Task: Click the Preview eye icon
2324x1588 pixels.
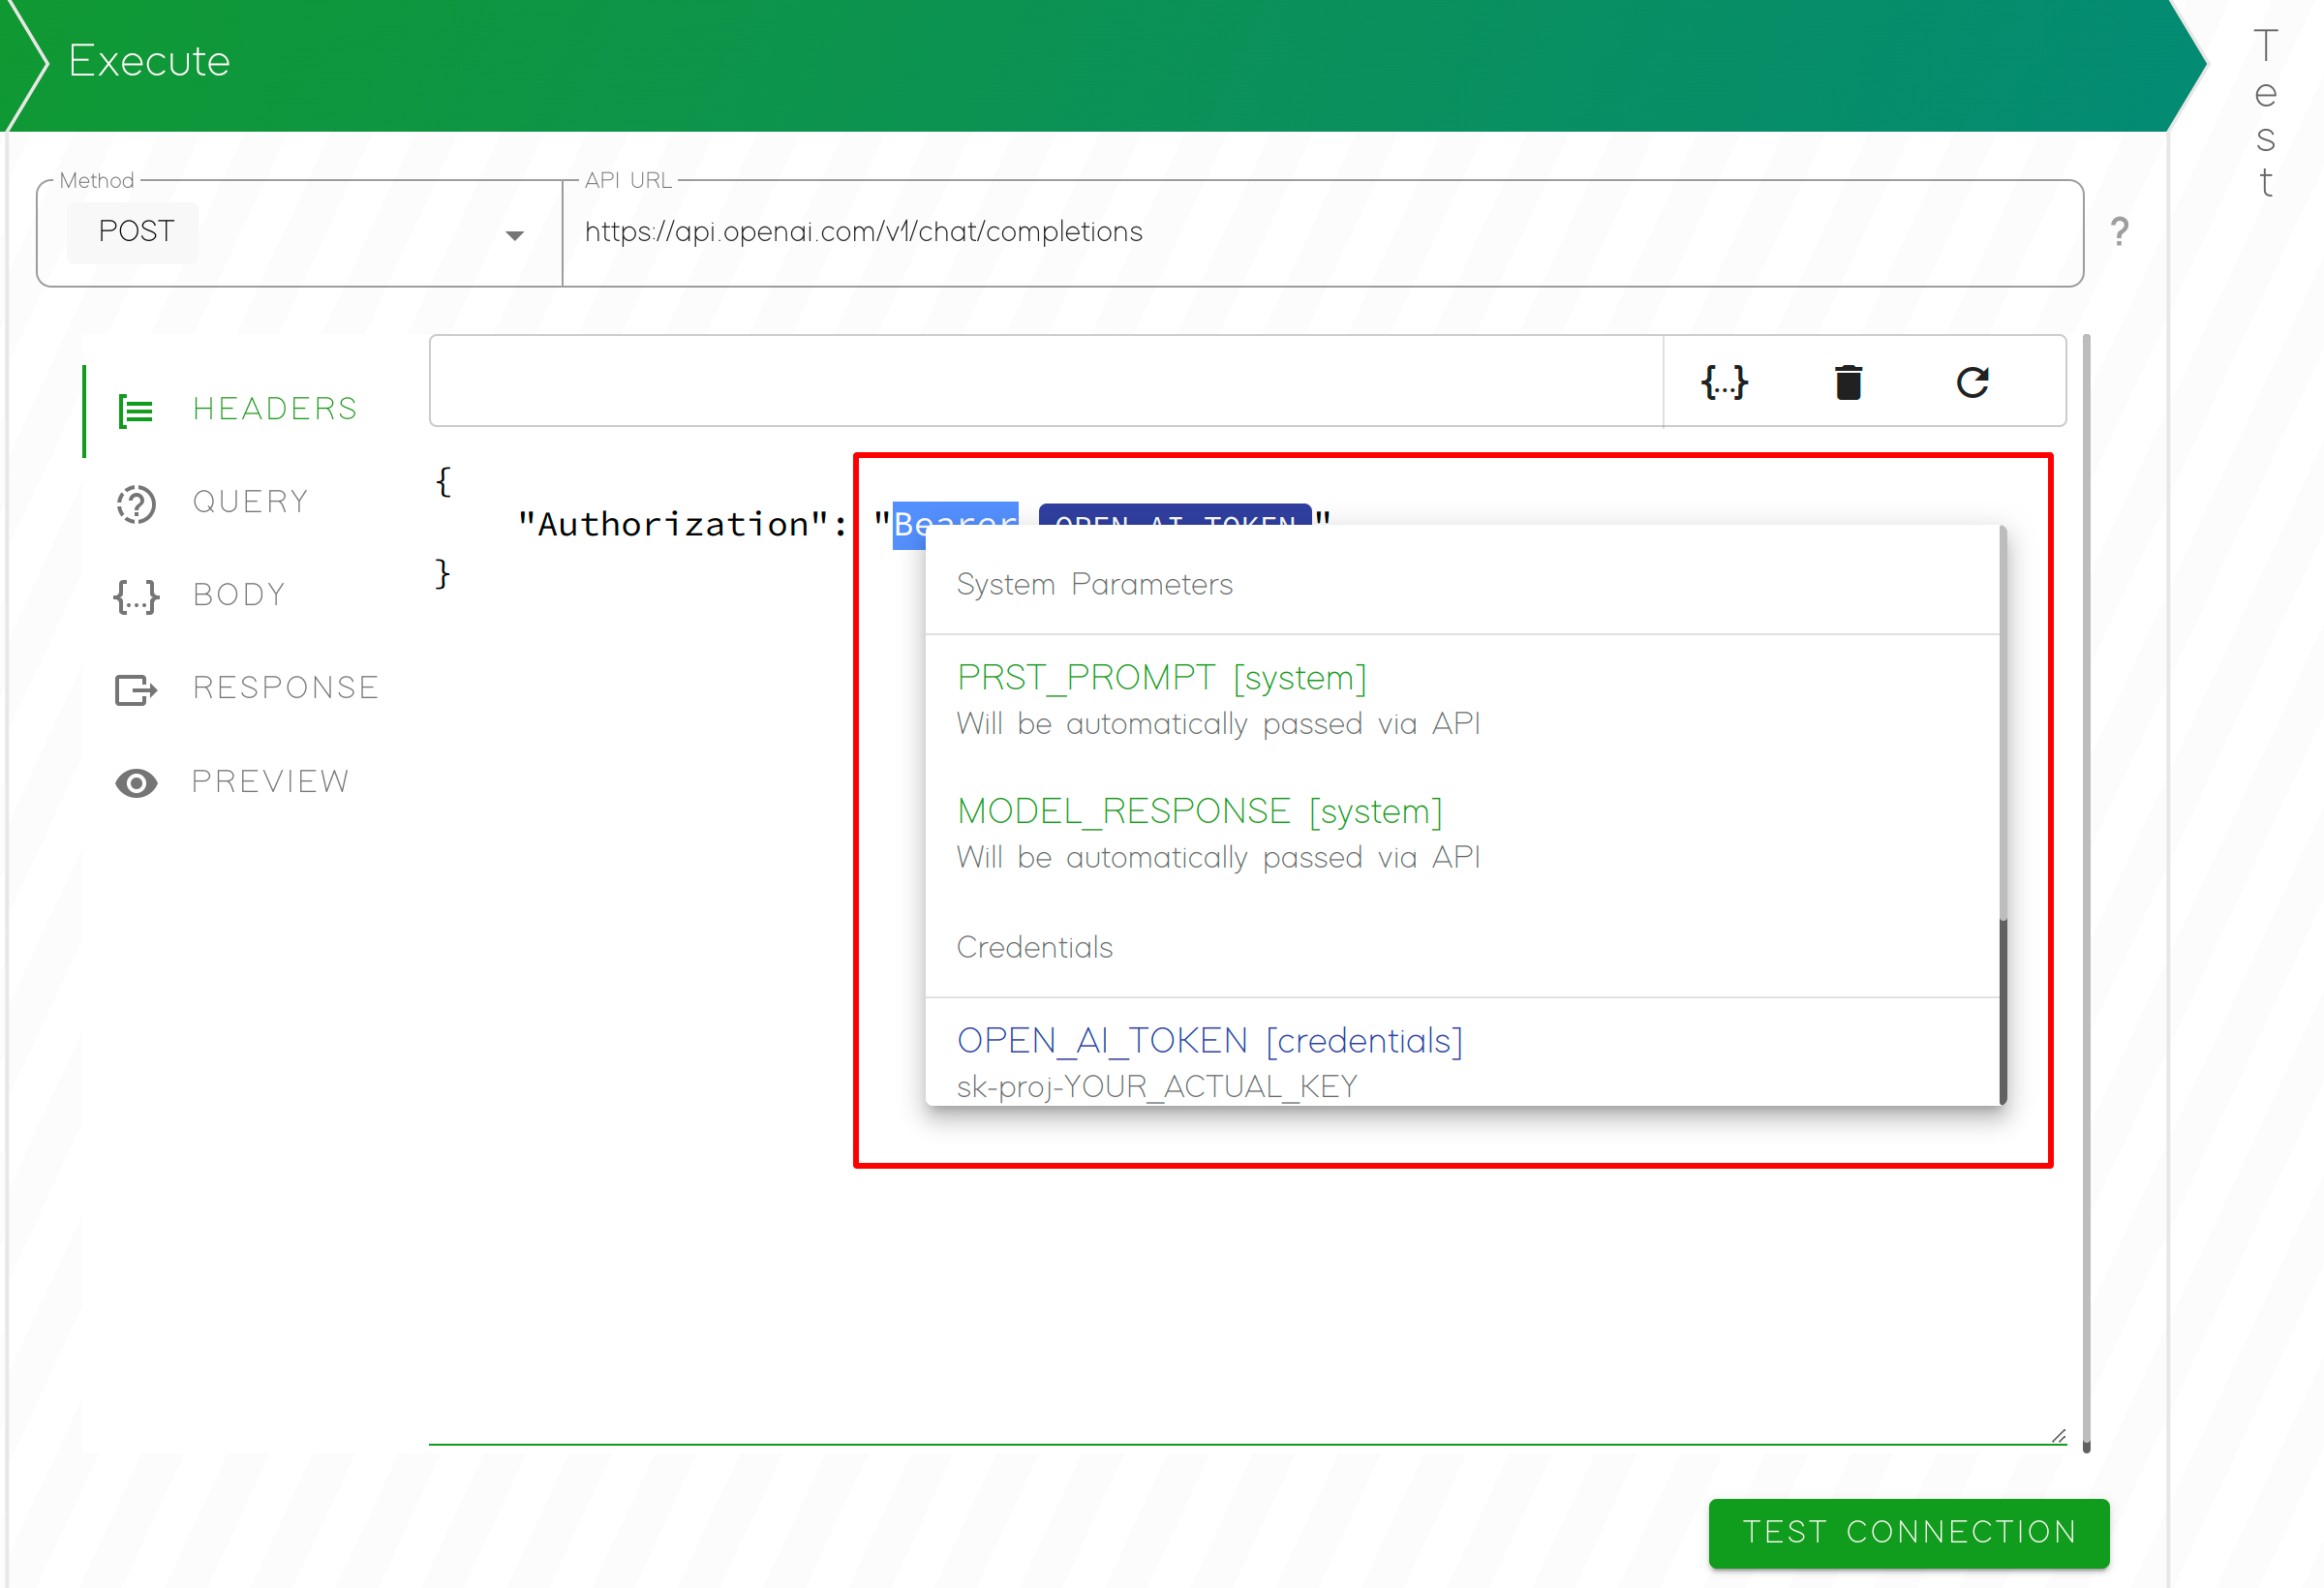Action: 135,782
